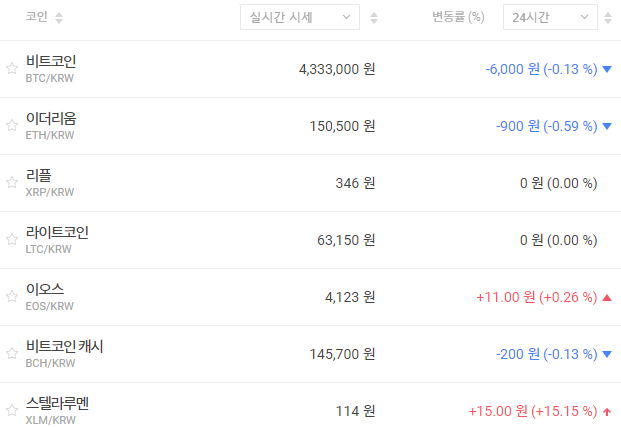Screen dimensions: 621x427
Task: Sort list by coin name arrows
Action: click(x=58, y=18)
